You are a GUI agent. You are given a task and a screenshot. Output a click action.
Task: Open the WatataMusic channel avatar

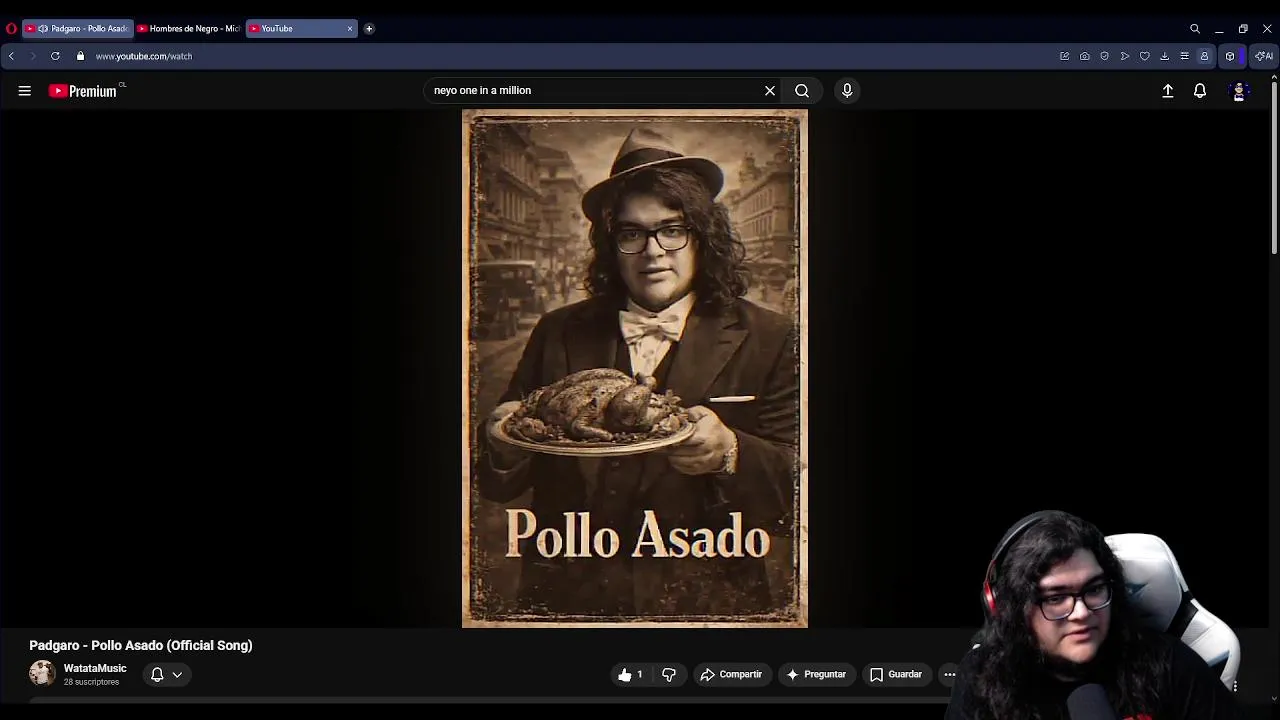[42, 673]
